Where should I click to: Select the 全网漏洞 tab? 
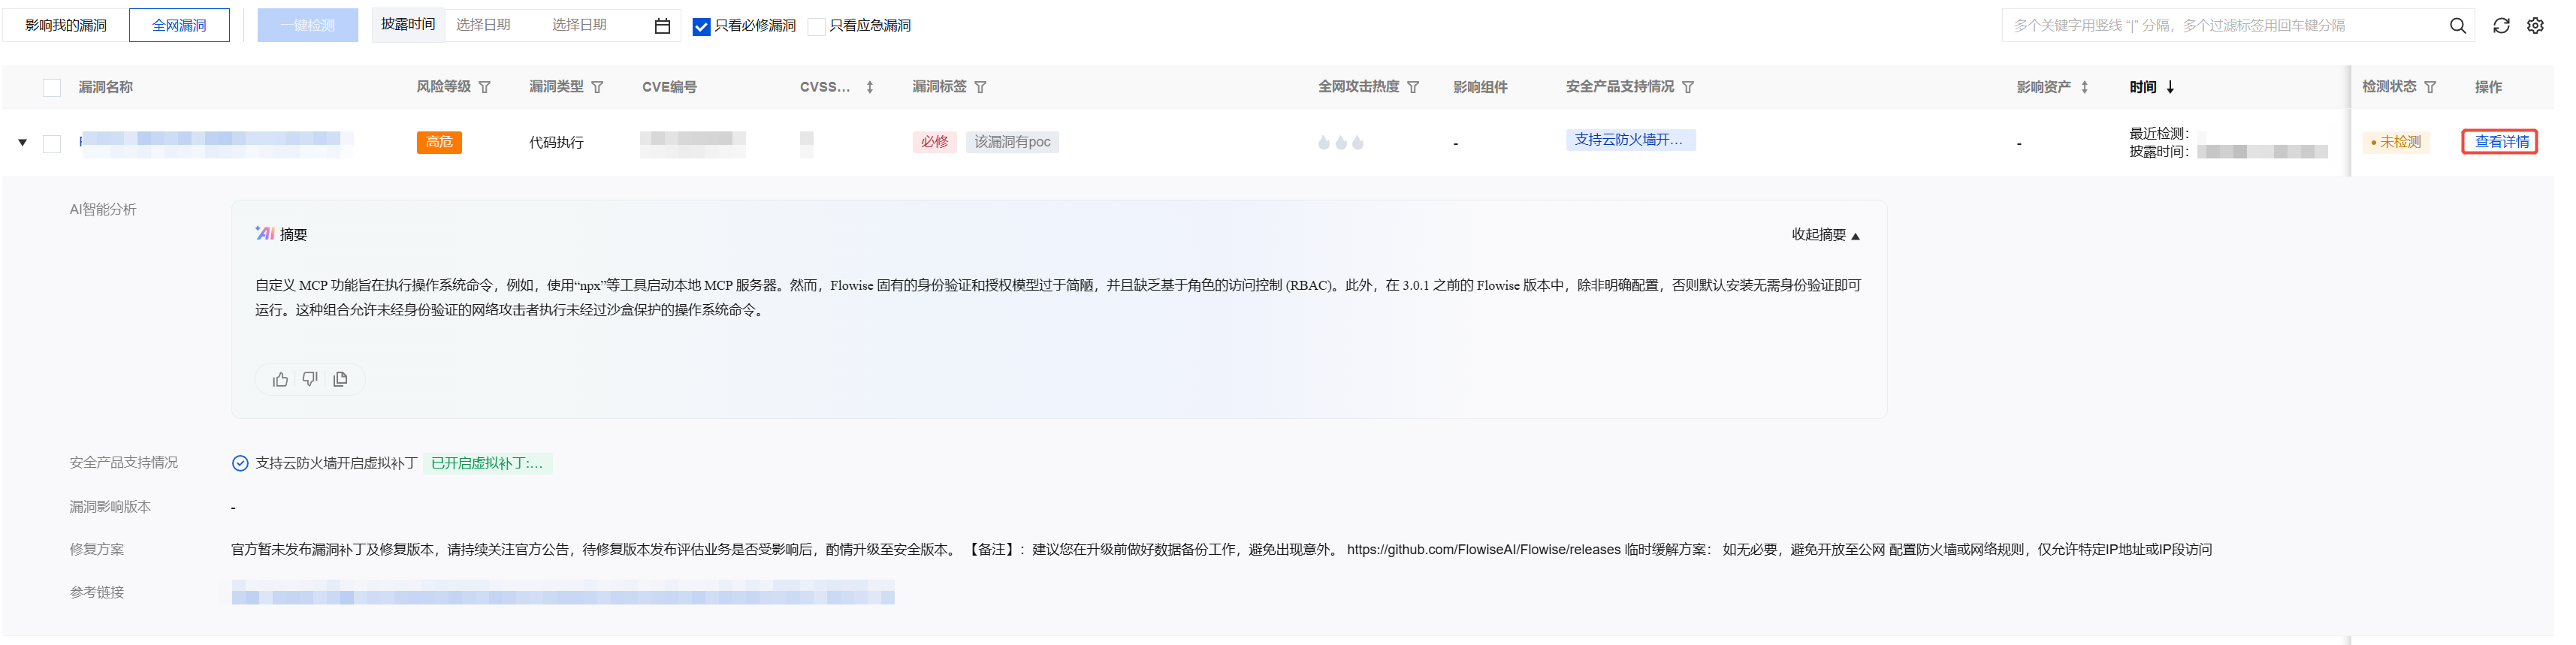point(179,26)
